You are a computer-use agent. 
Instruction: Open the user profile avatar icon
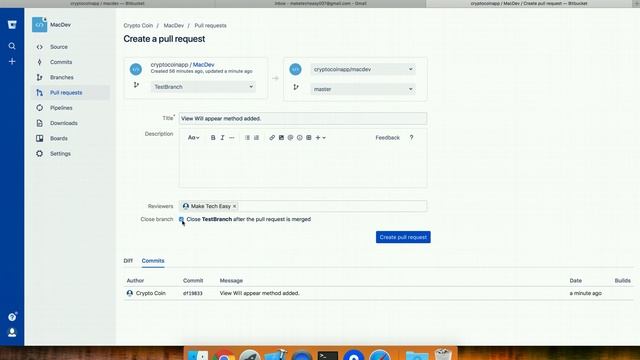pyautogui.click(x=12, y=332)
